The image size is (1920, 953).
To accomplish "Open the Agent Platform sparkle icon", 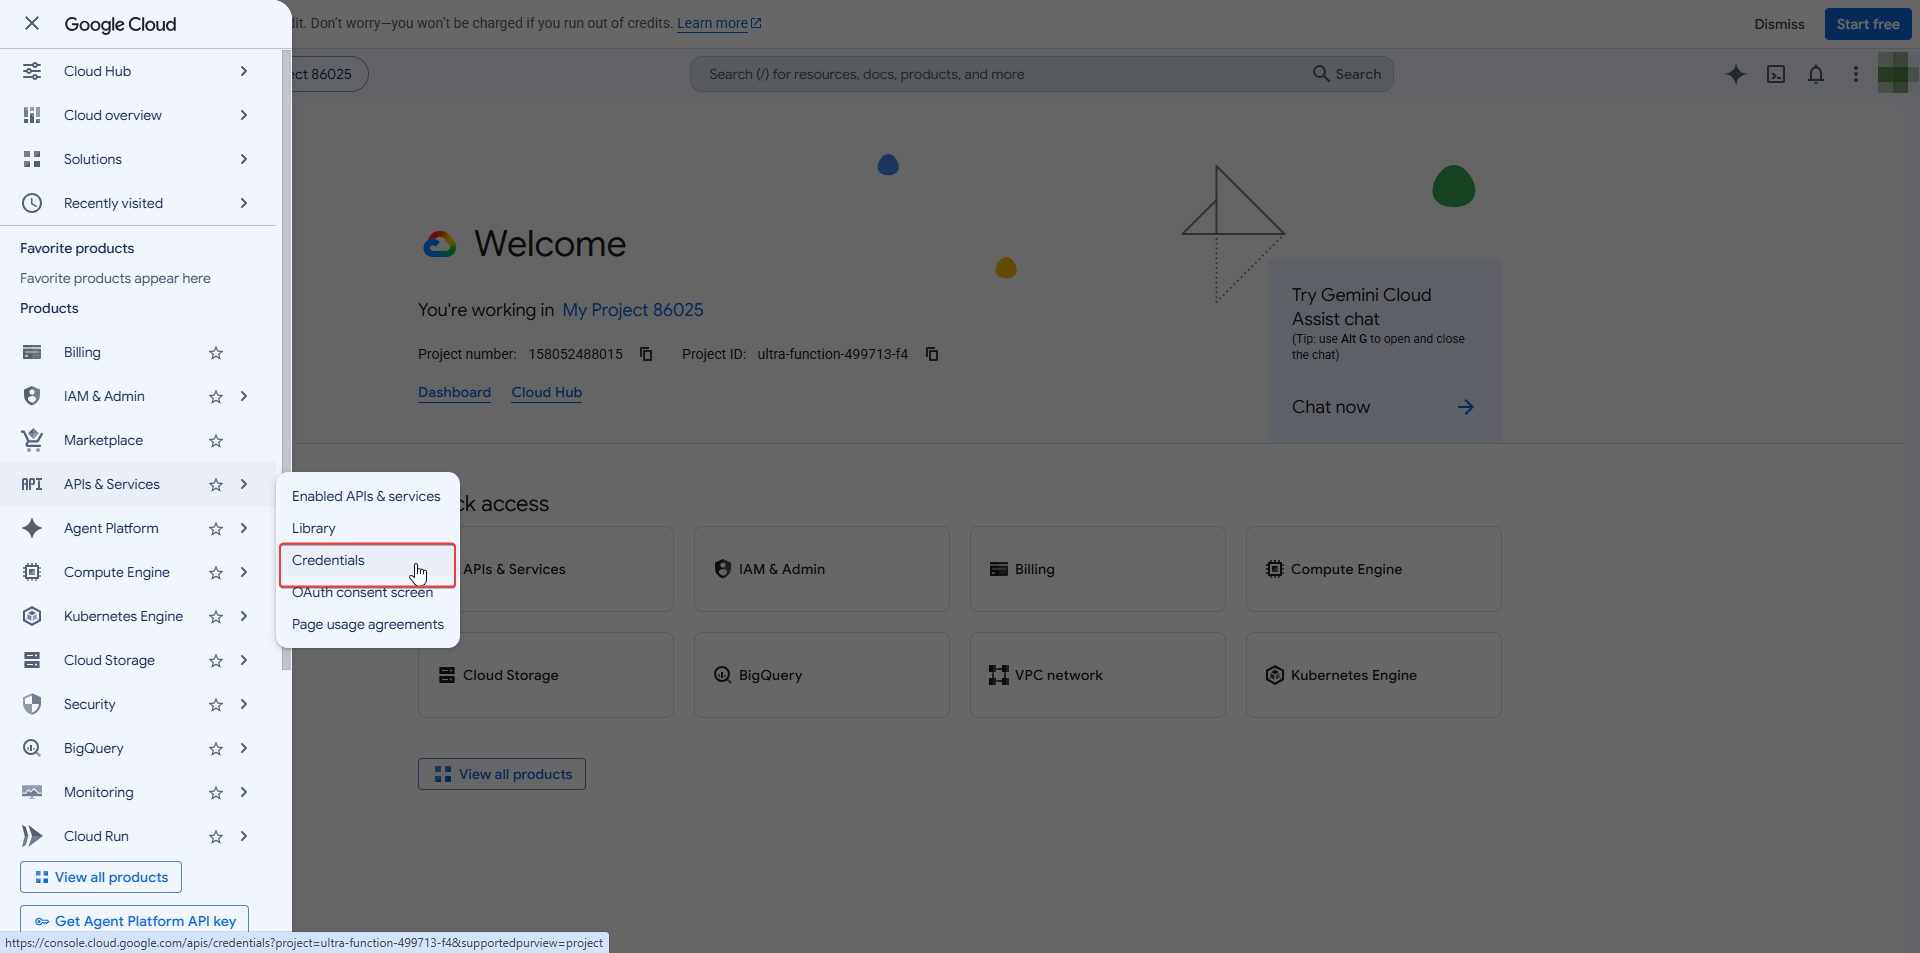I will pyautogui.click(x=32, y=528).
